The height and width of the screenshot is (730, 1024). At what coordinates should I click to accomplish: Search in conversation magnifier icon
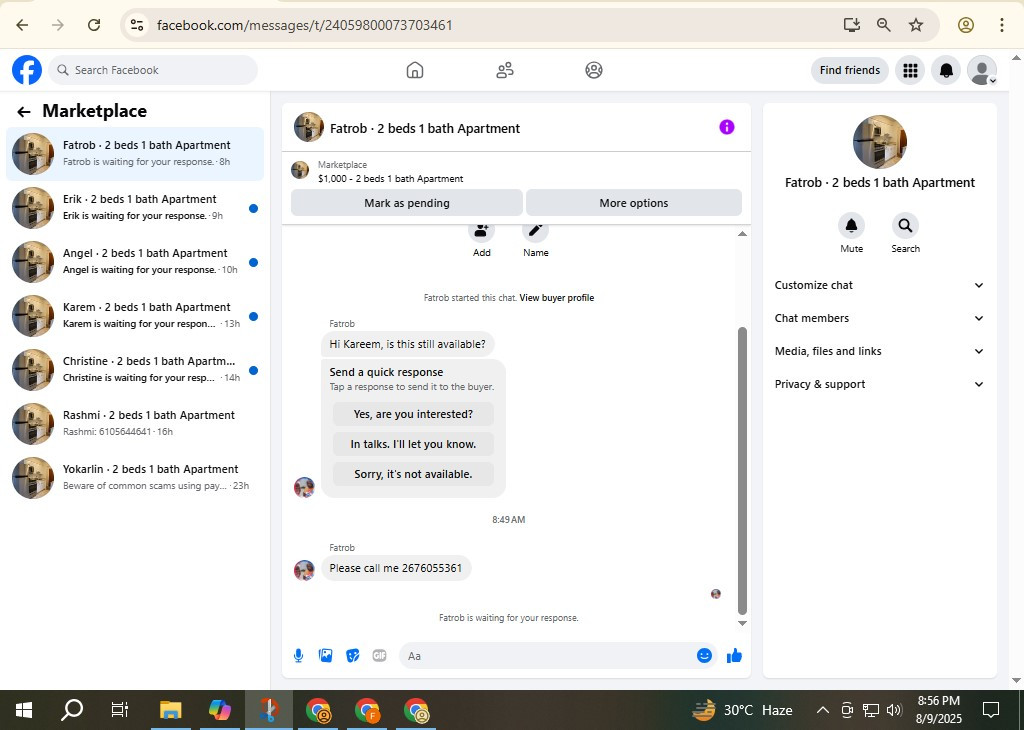click(905, 226)
